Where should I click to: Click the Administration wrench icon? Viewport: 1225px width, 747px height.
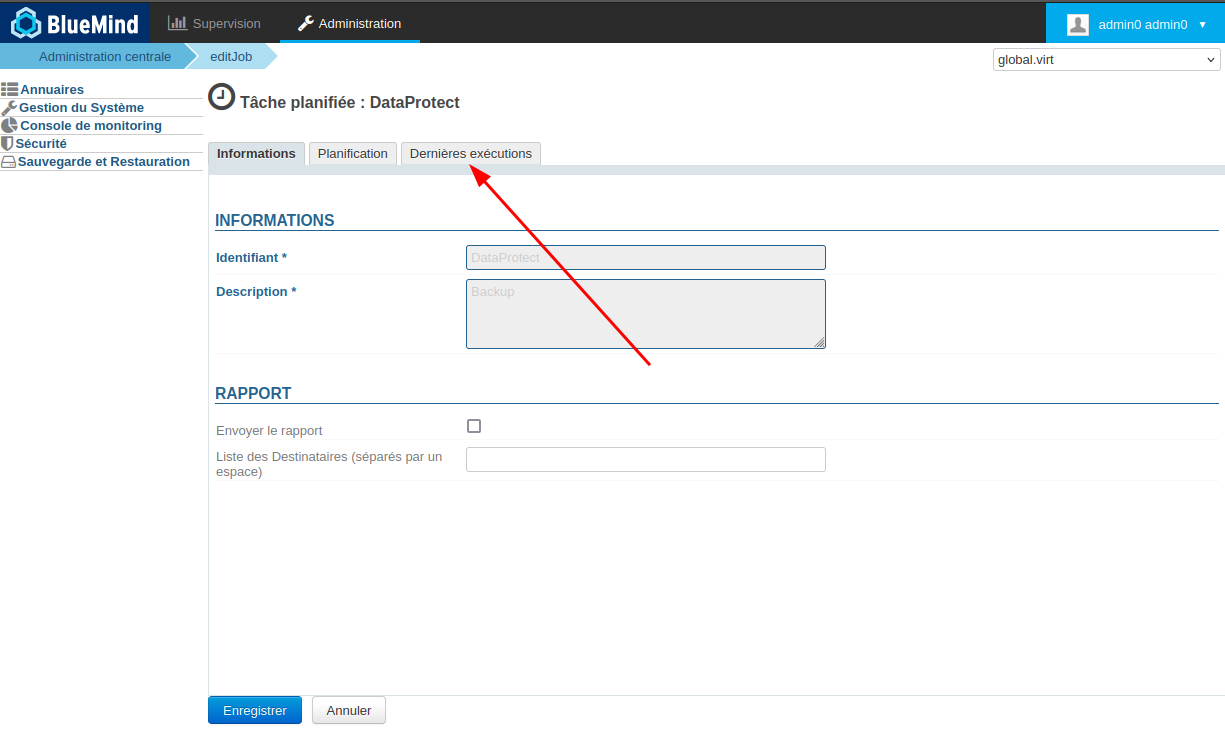[x=306, y=23]
